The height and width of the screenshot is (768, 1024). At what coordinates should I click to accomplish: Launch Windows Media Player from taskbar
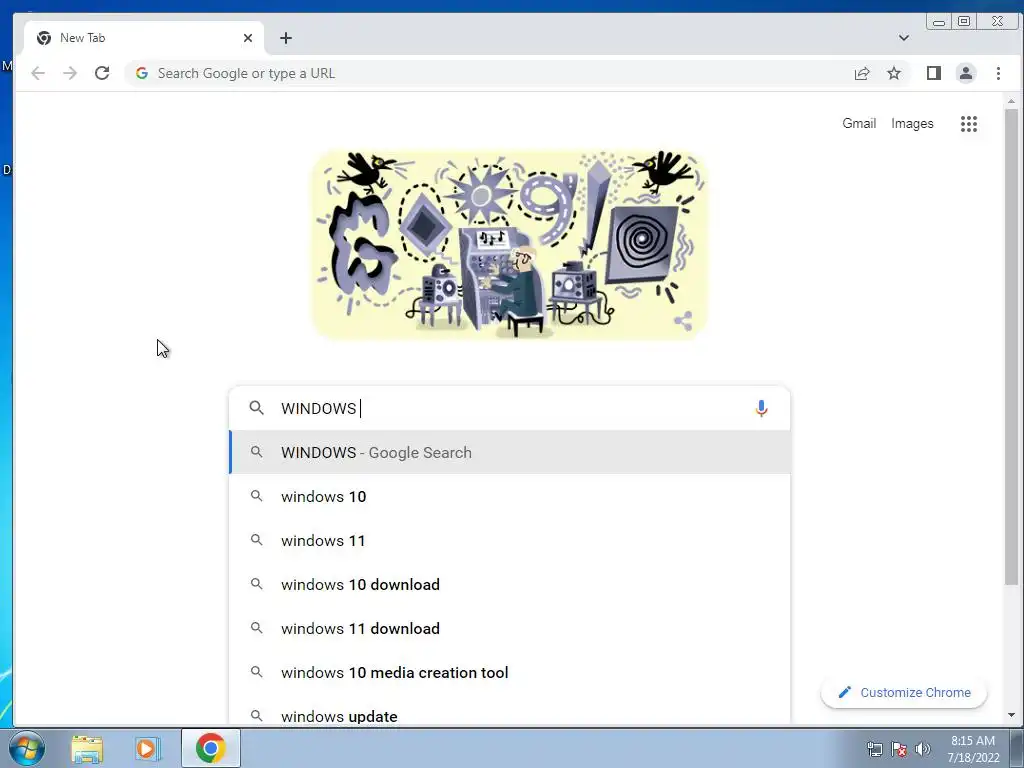tap(148, 748)
